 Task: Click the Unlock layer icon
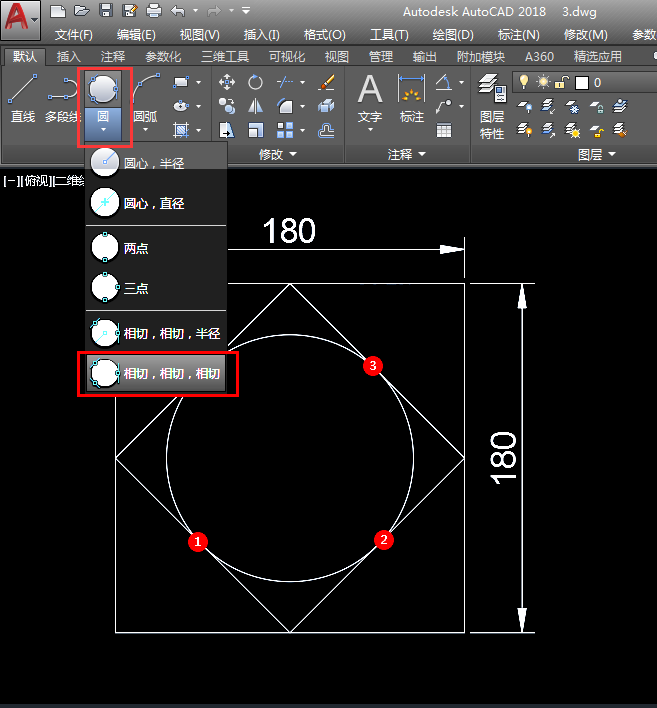pos(597,131)
